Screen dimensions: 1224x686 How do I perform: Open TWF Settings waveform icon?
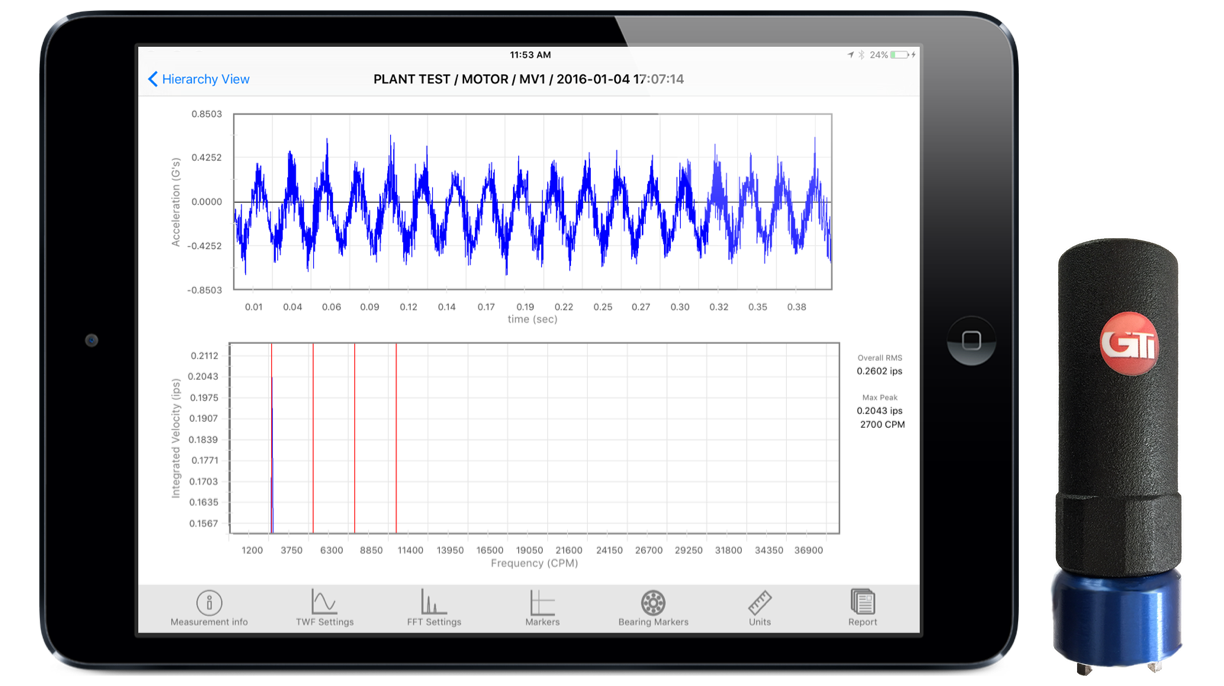click(x=324, y=602)
